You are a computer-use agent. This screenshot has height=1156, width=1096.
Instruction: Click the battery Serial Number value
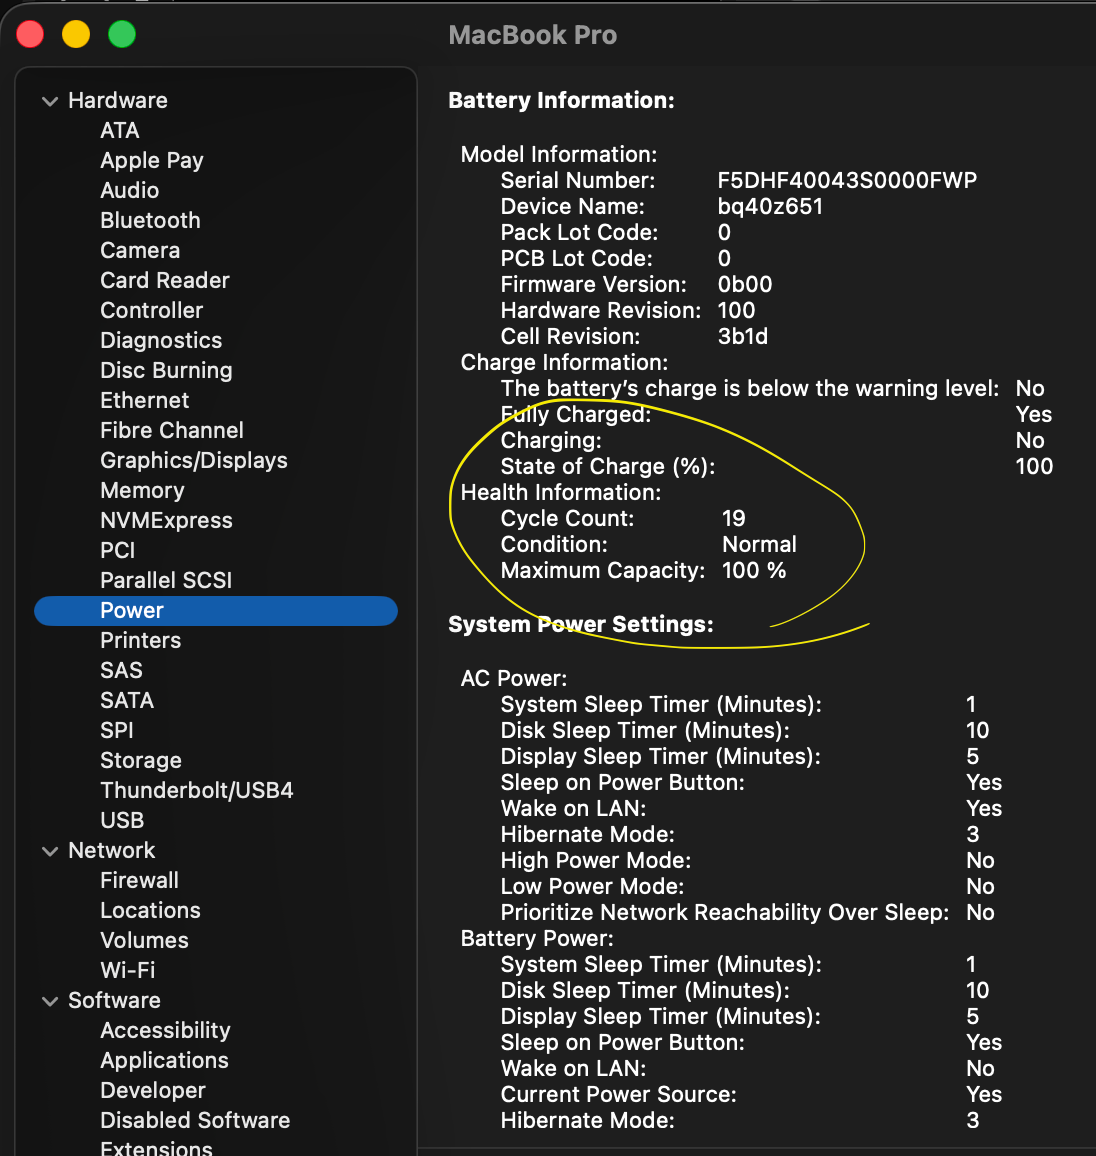tap(847, 180)
